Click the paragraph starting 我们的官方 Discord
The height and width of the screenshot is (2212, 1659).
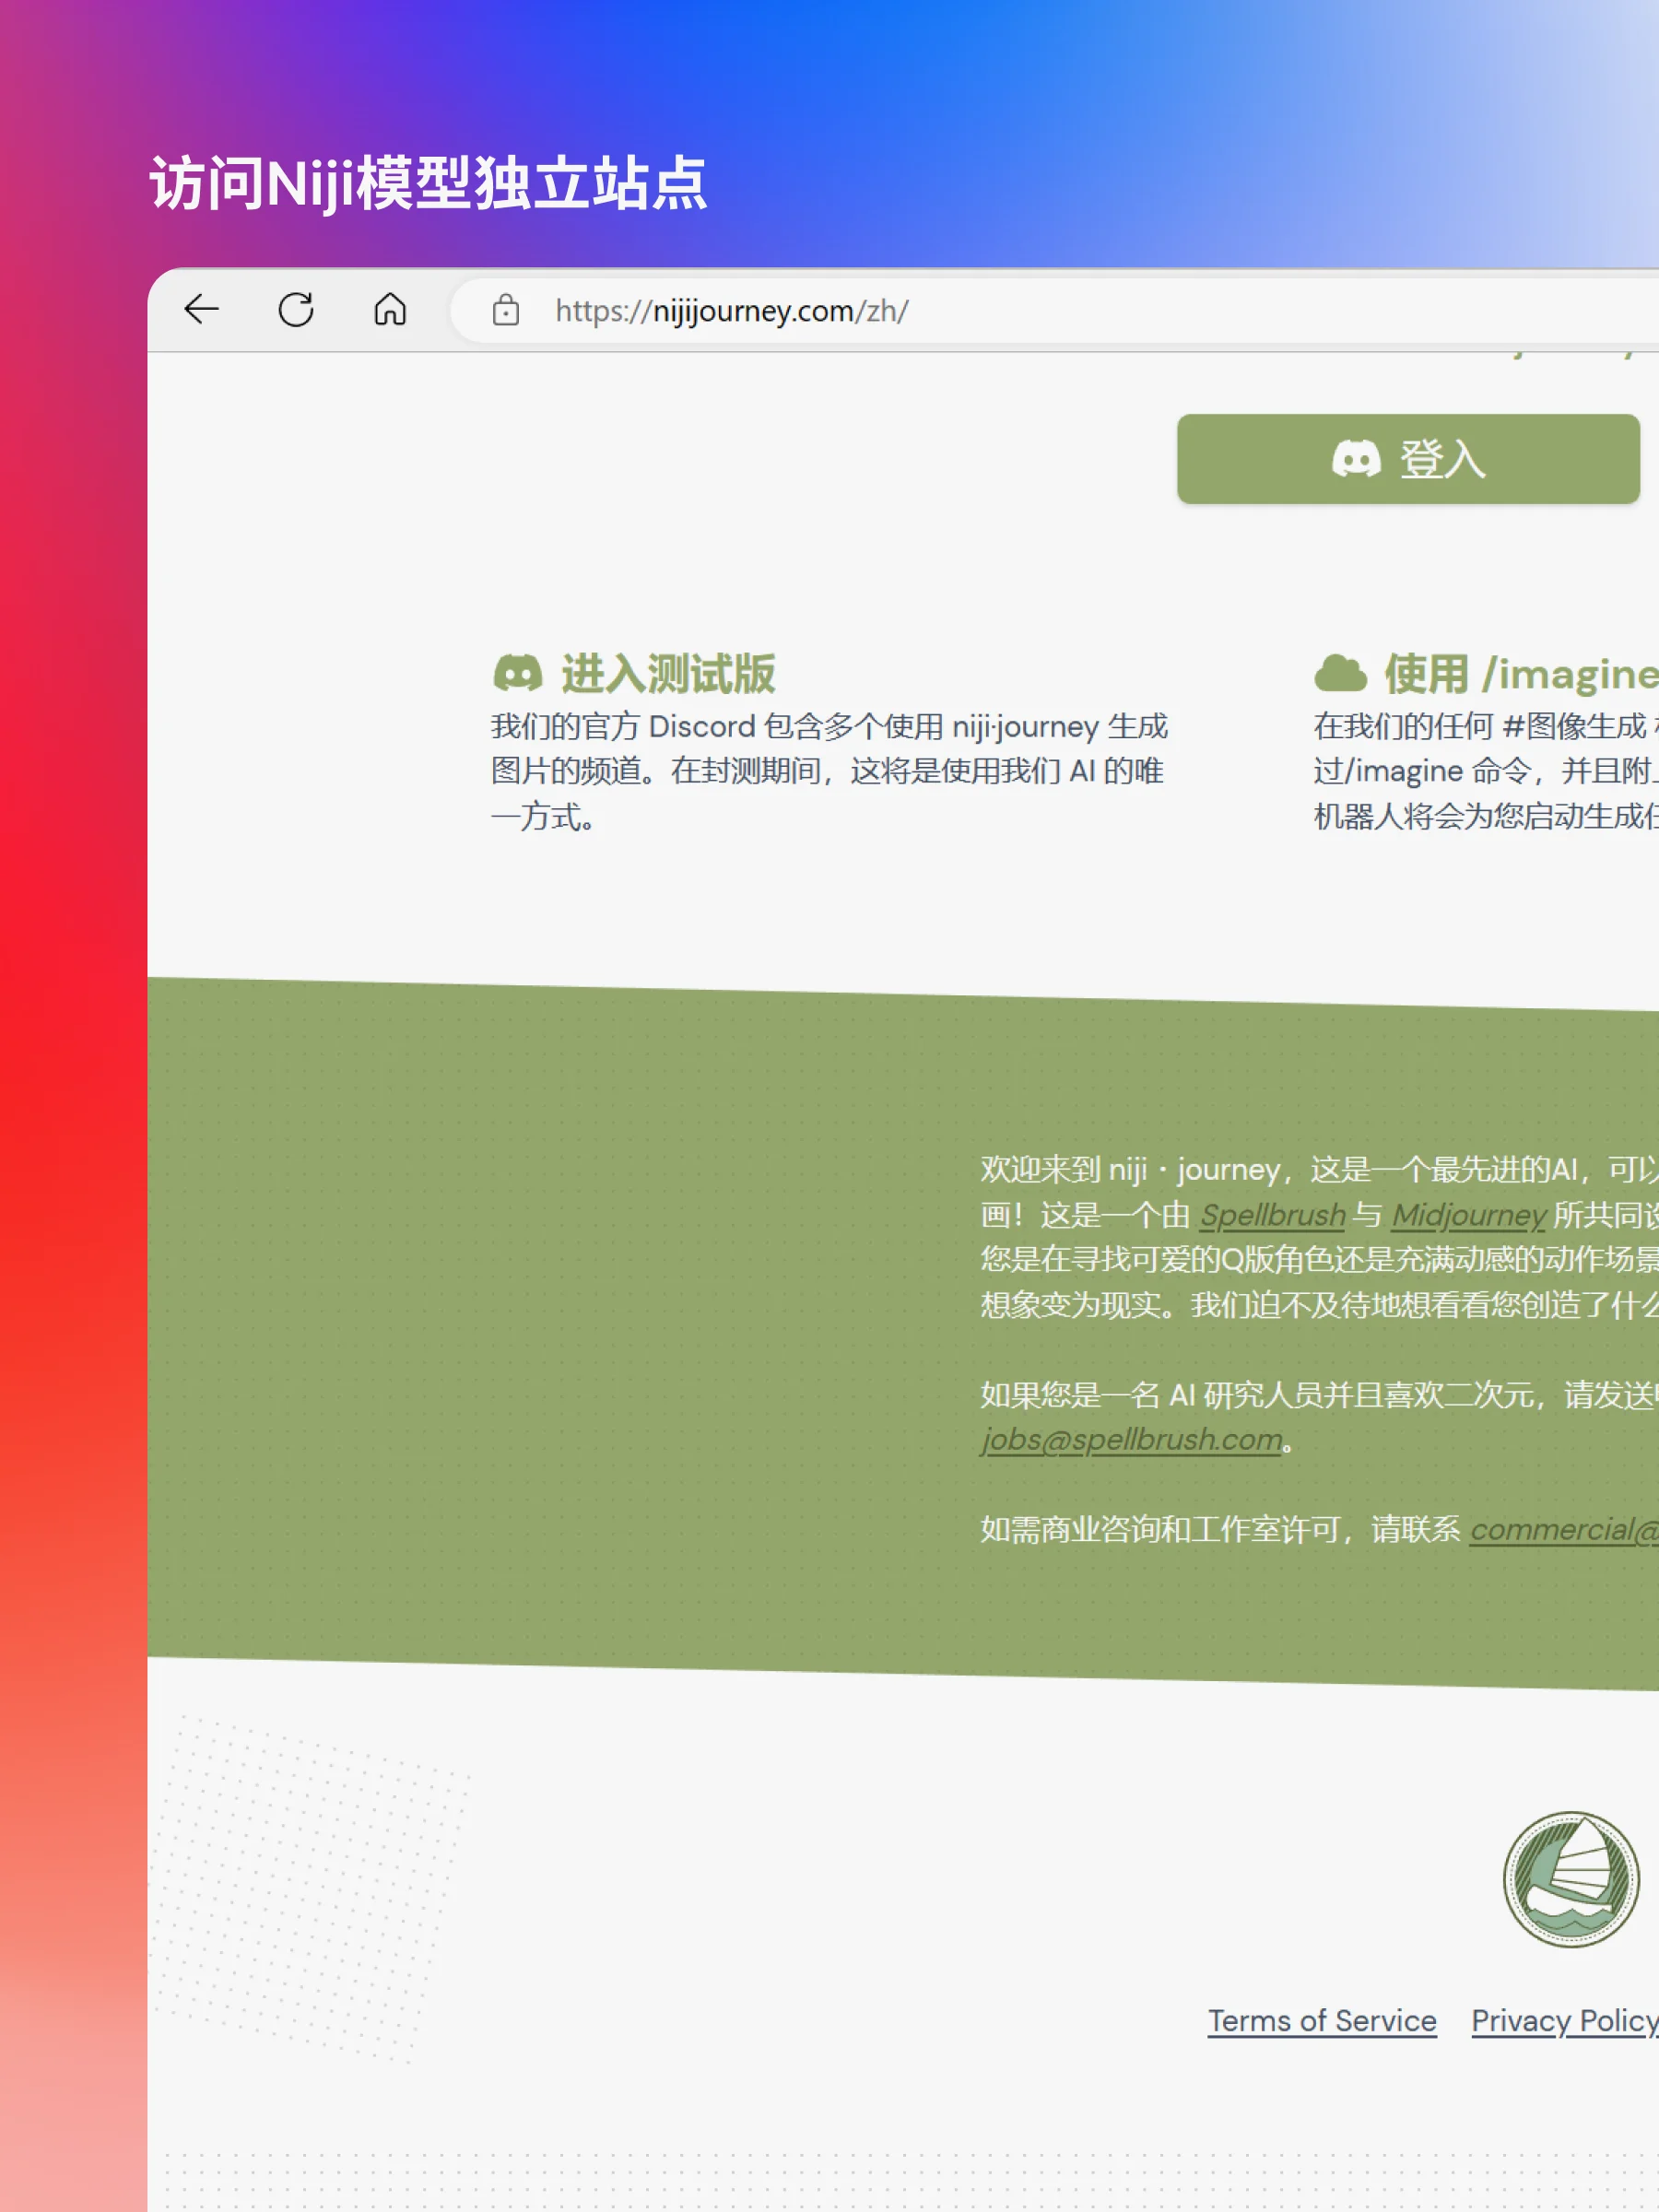829,771
